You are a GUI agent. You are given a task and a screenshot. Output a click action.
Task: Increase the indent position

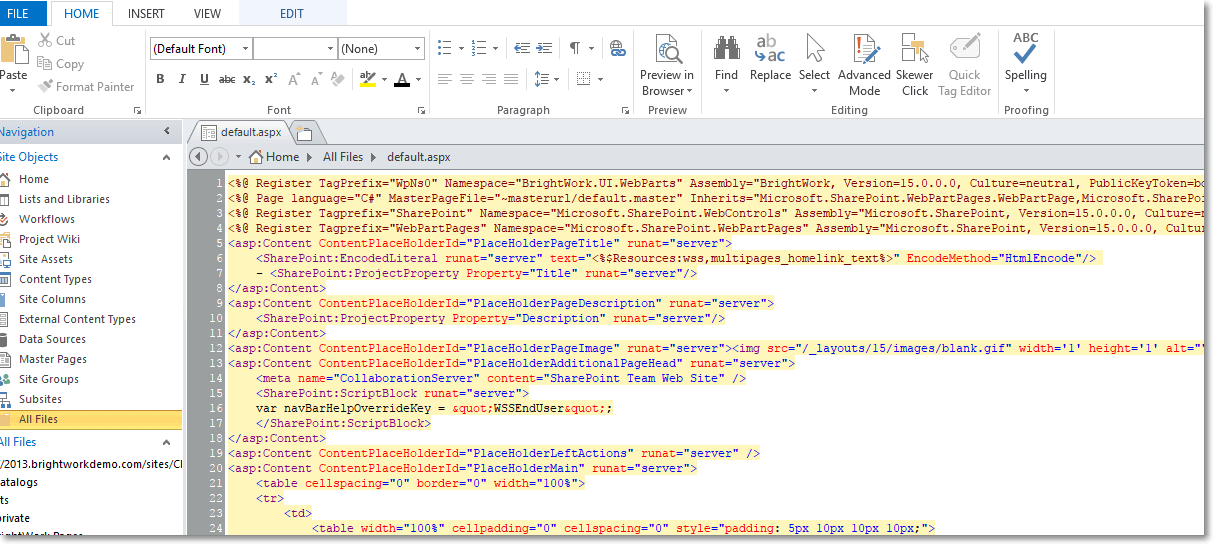545,48
